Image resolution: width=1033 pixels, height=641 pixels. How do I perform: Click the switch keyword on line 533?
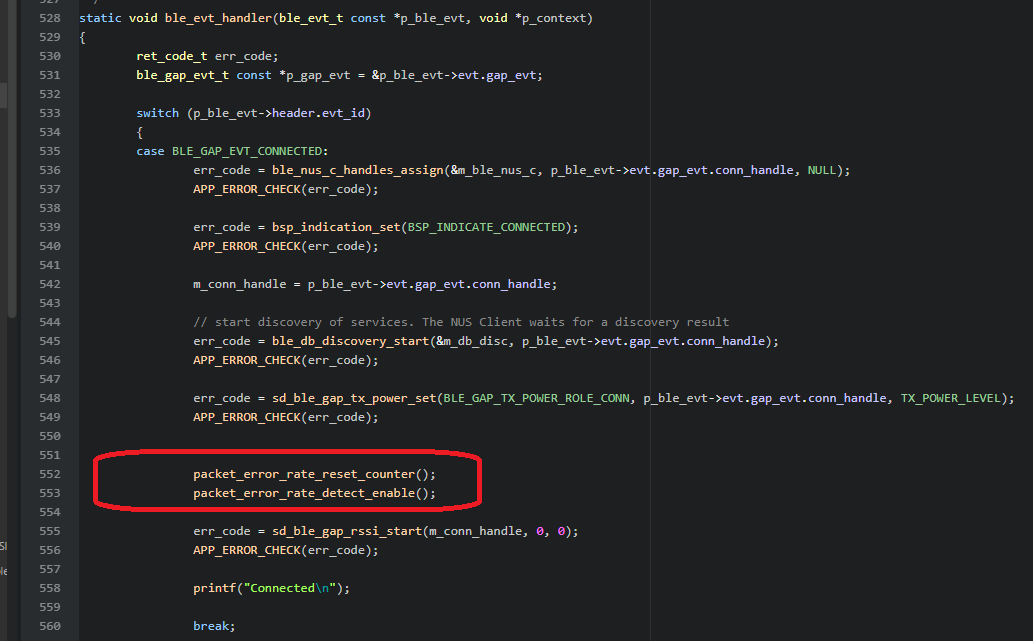coord(157,113)
